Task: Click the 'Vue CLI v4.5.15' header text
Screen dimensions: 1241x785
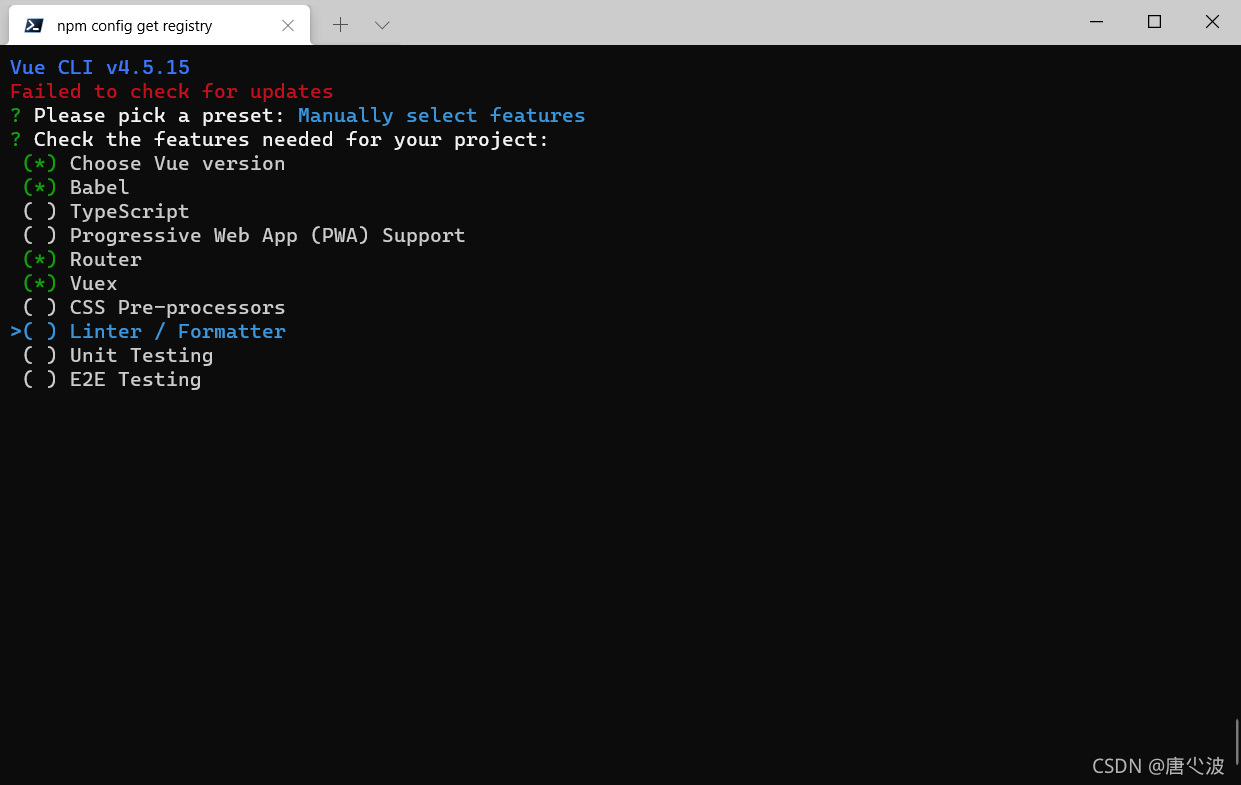Action: [100, 67]
